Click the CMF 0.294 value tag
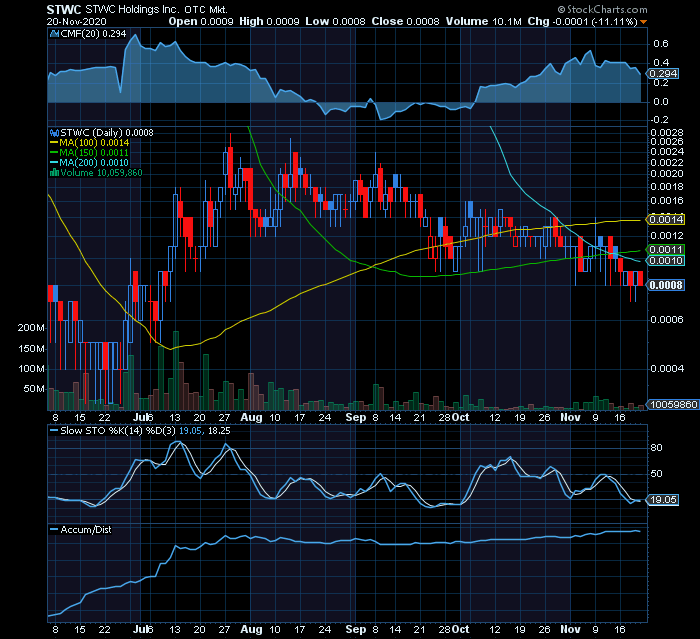This screenshot has width=700, height=639. click(x=663, y=74)
